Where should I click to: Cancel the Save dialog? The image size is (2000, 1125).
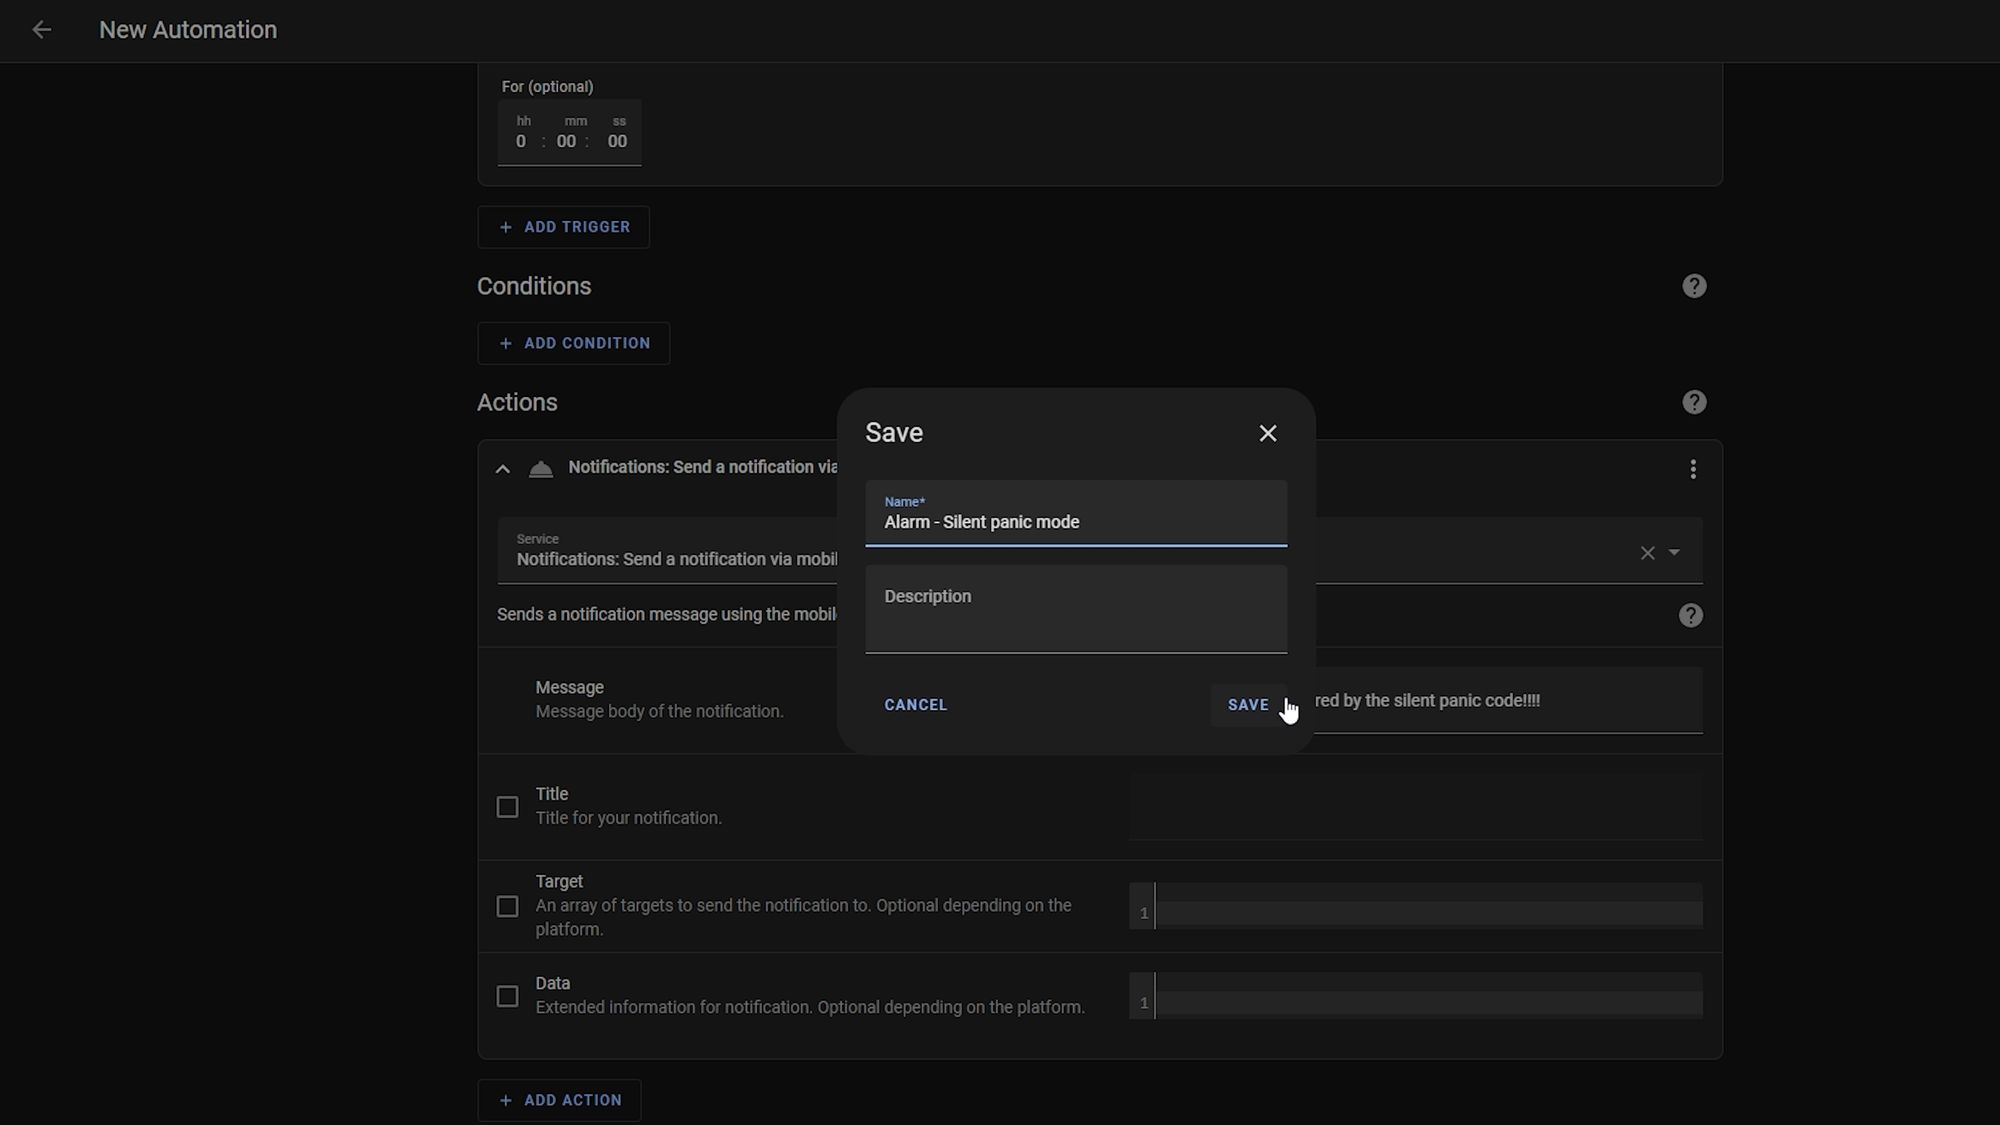click(915, 705)
